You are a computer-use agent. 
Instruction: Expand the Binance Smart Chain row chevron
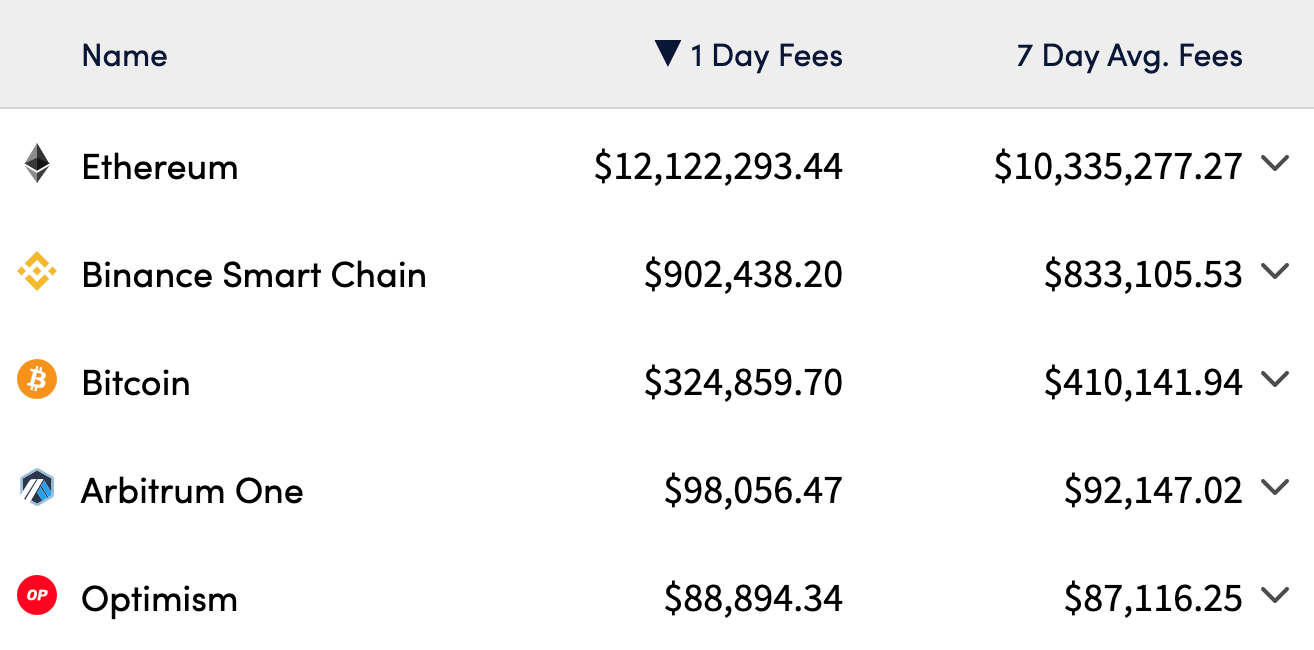pos(1274,272)
